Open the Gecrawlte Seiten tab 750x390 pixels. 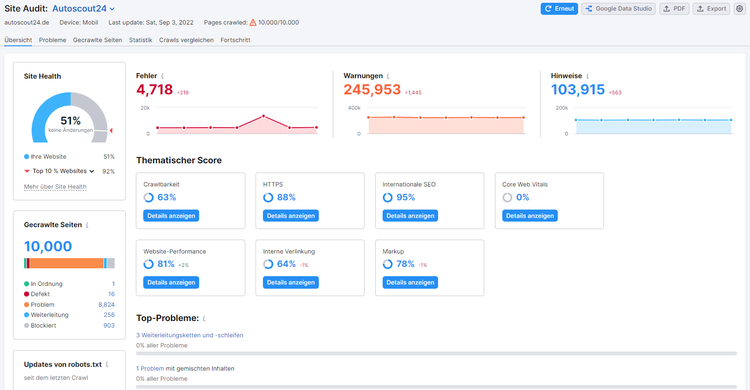pos(98,40)
